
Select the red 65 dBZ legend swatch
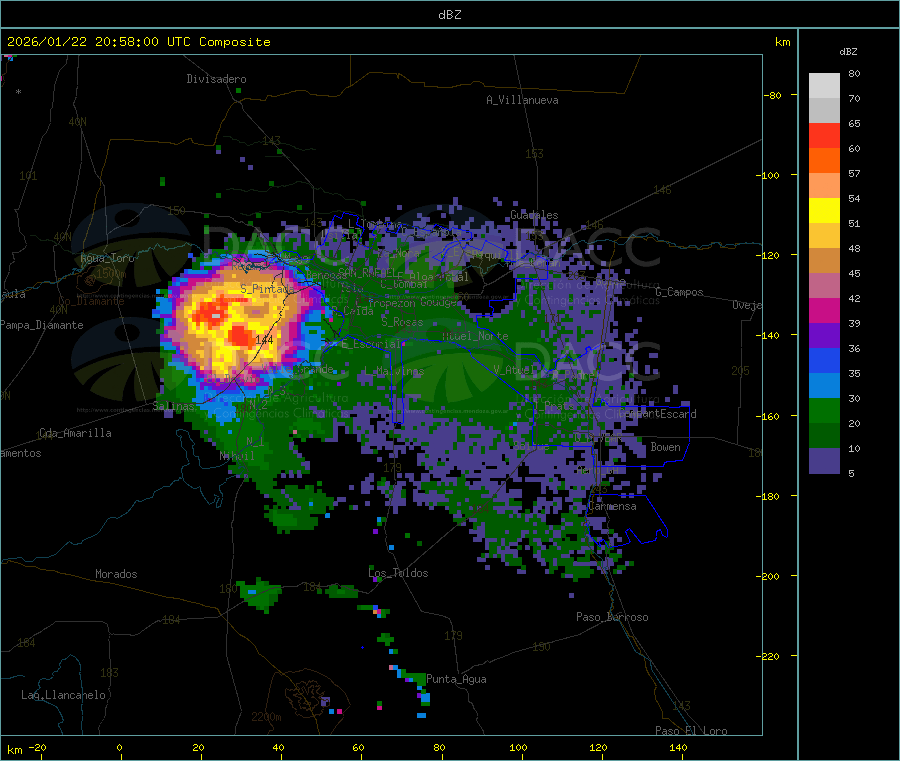click(824, 135)
